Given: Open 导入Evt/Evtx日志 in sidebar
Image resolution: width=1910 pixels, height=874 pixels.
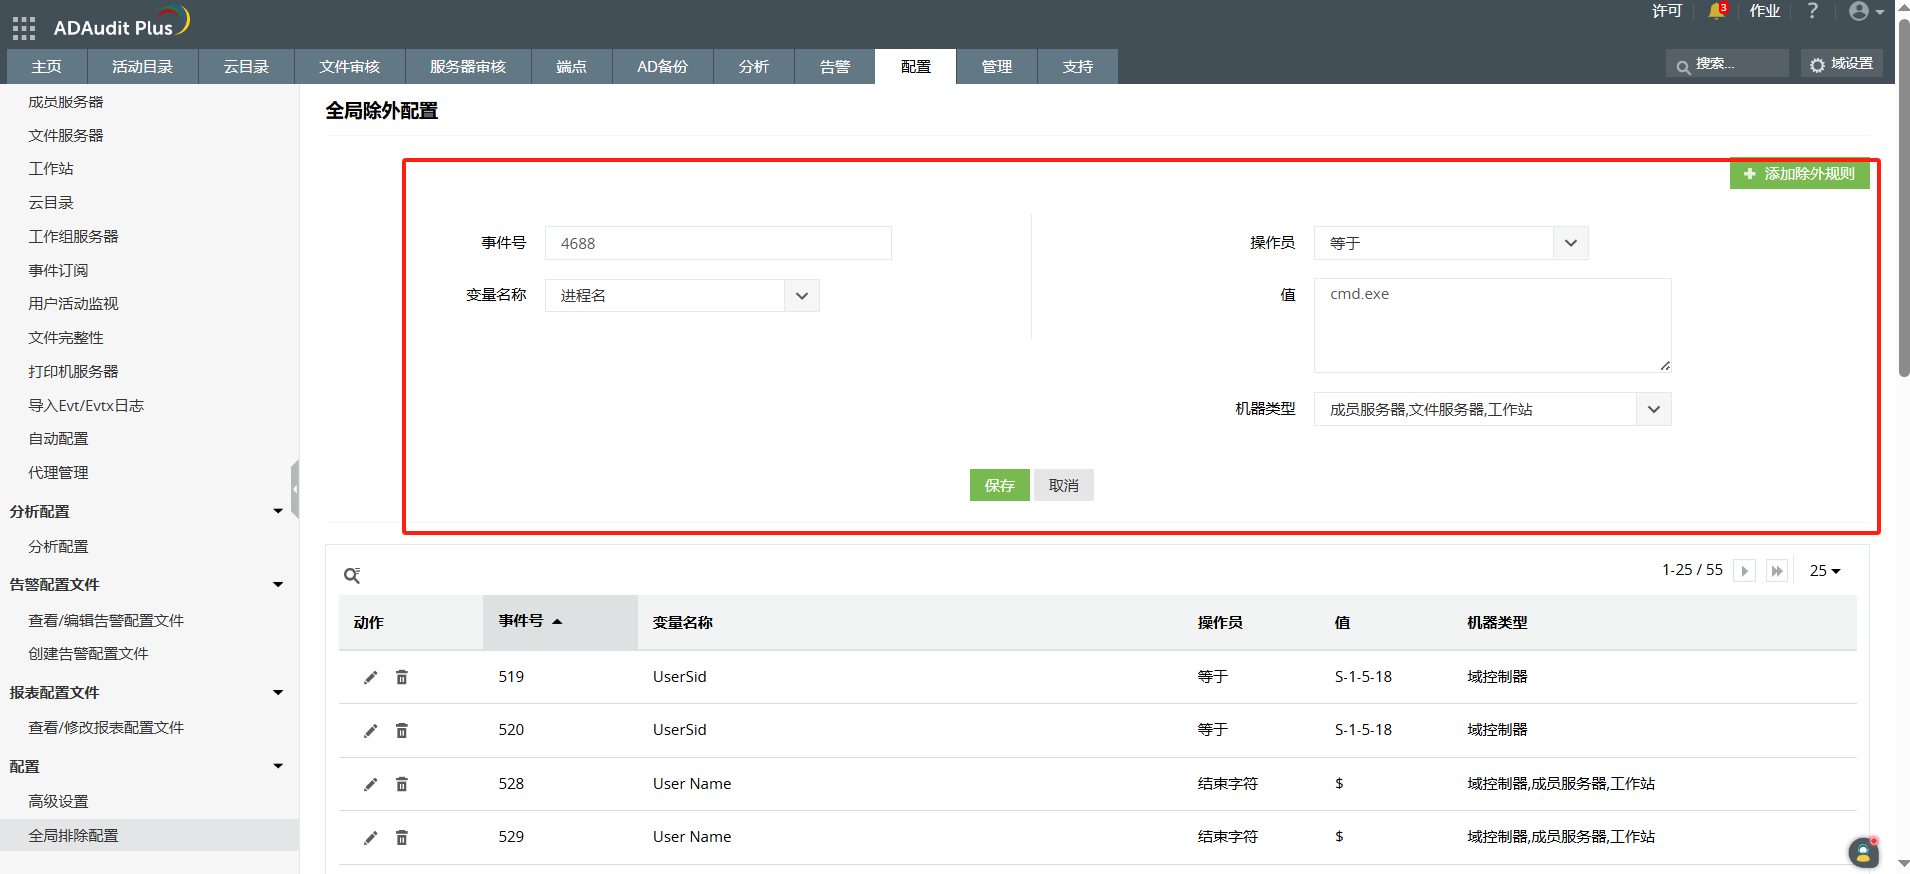Looking at the screenshot, I should point(86,405).
